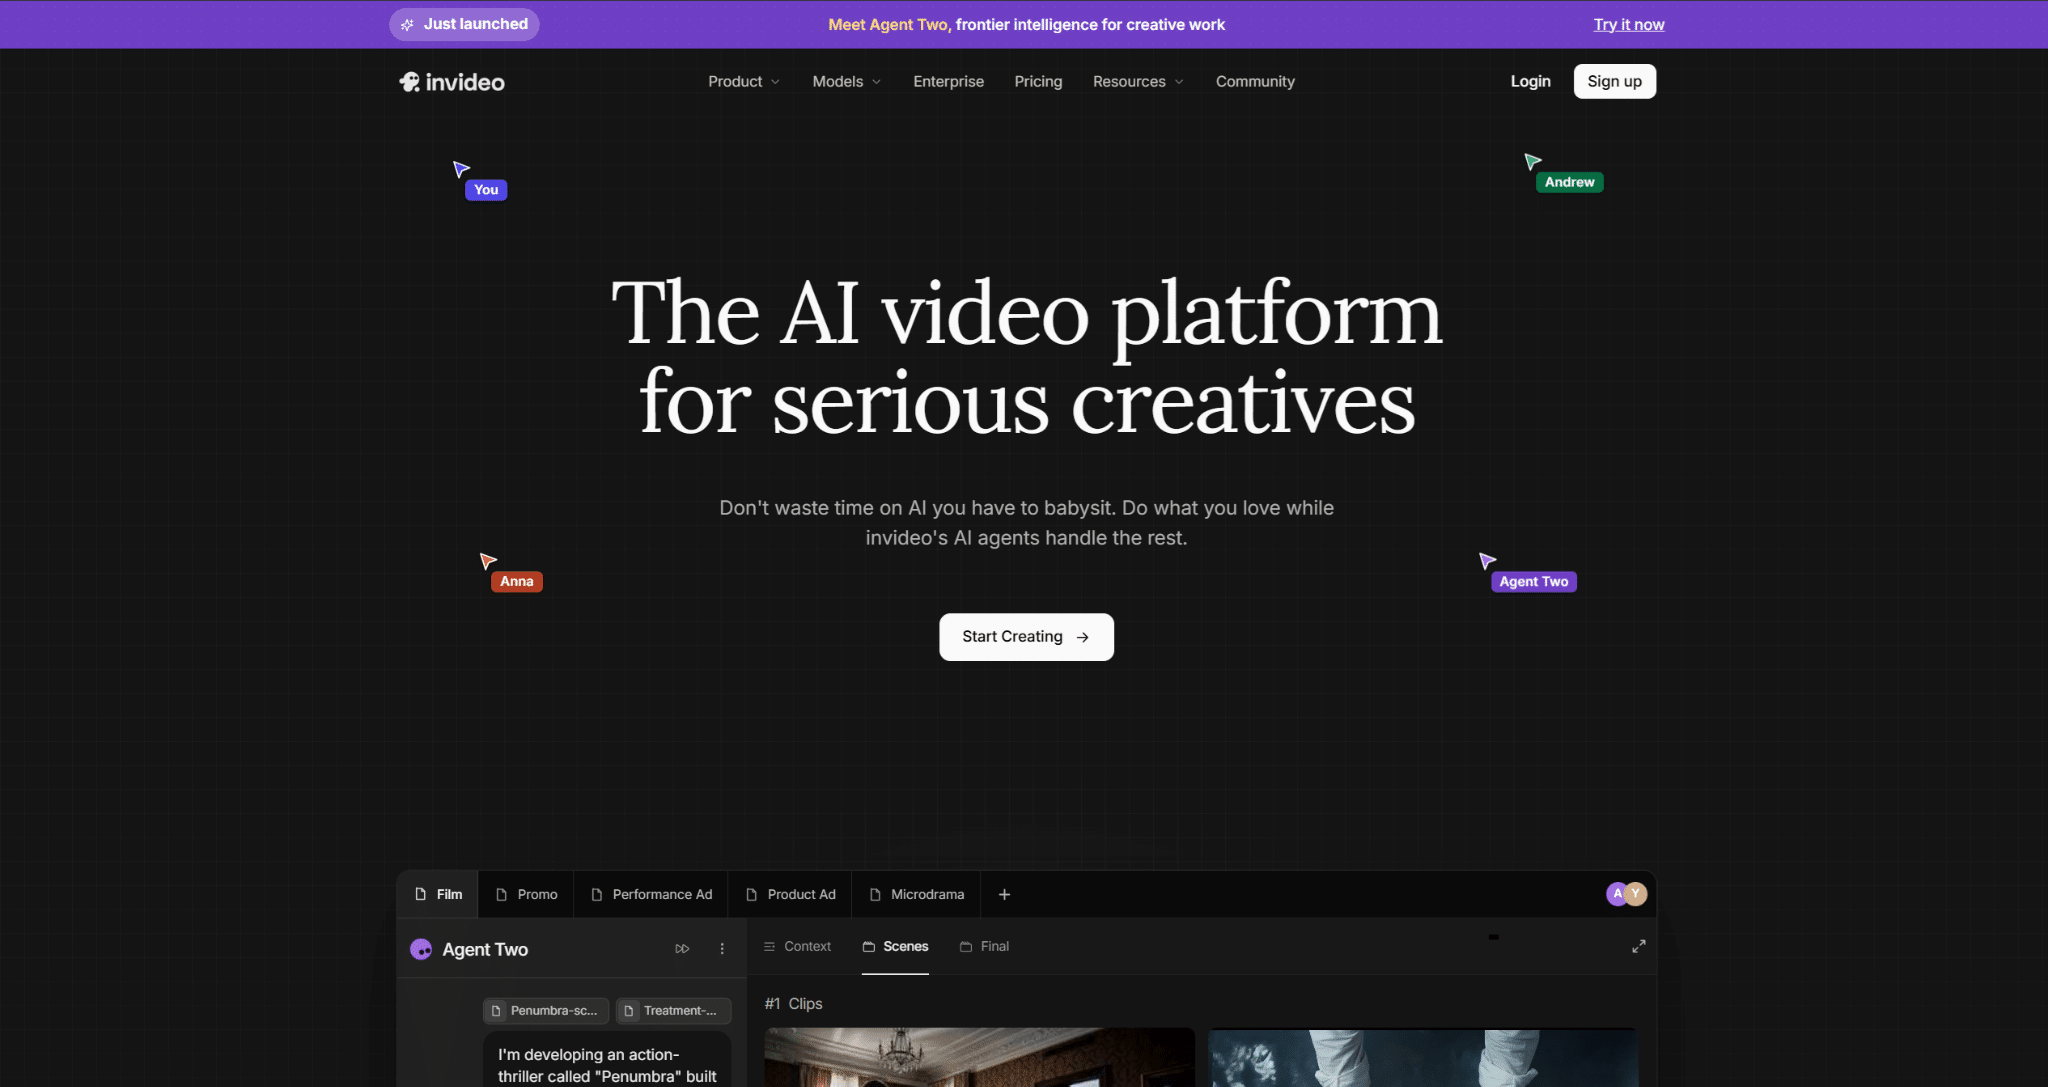The image size is (2048, 1087).
Task: Open the Product Ad tab
Action: tap(790, 894)
